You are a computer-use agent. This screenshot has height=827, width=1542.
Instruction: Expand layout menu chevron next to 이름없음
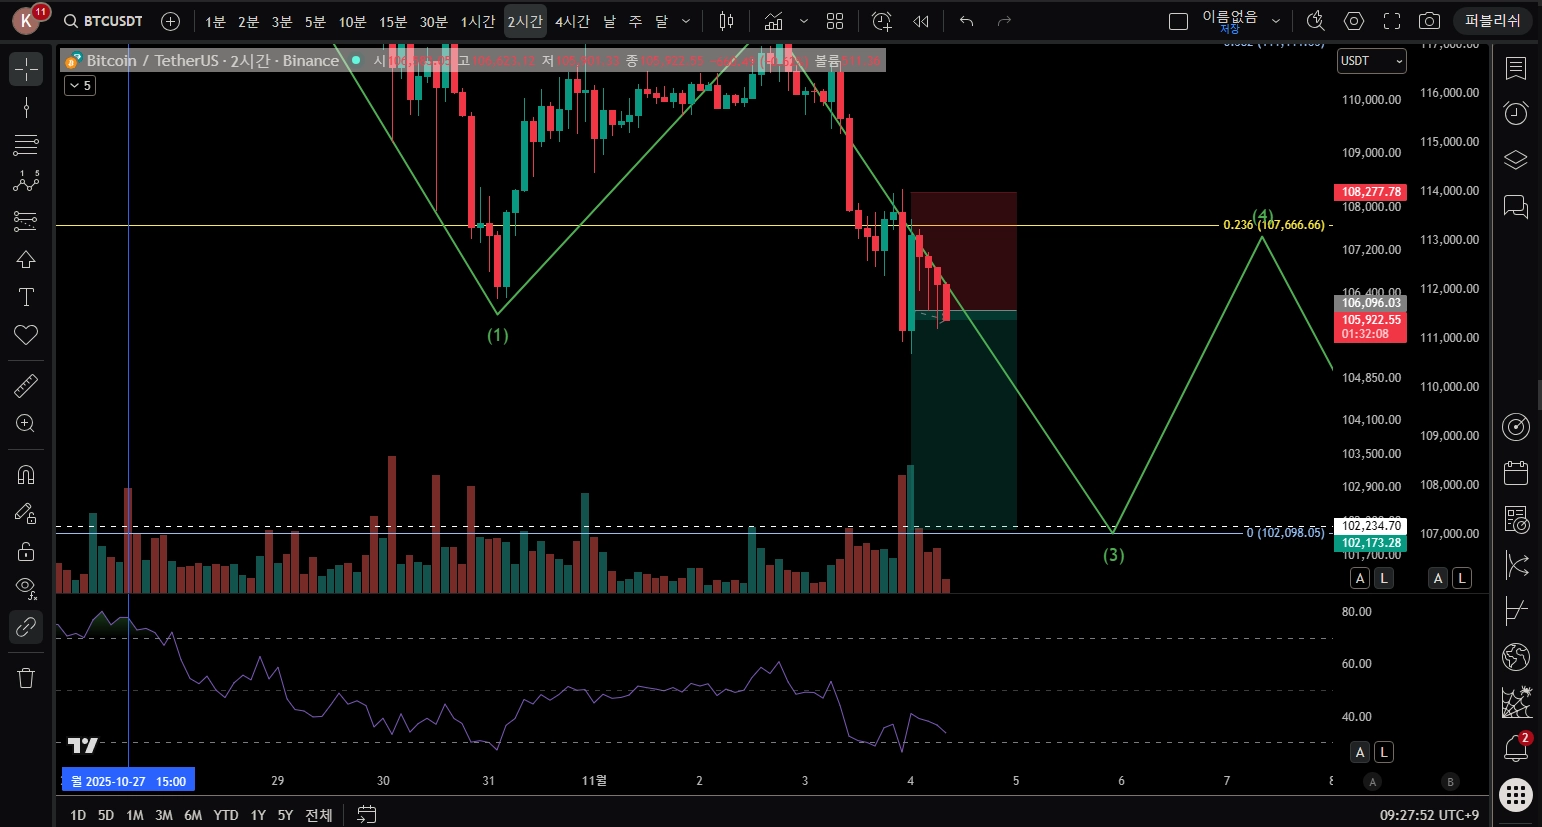(x=1276, y=21)
